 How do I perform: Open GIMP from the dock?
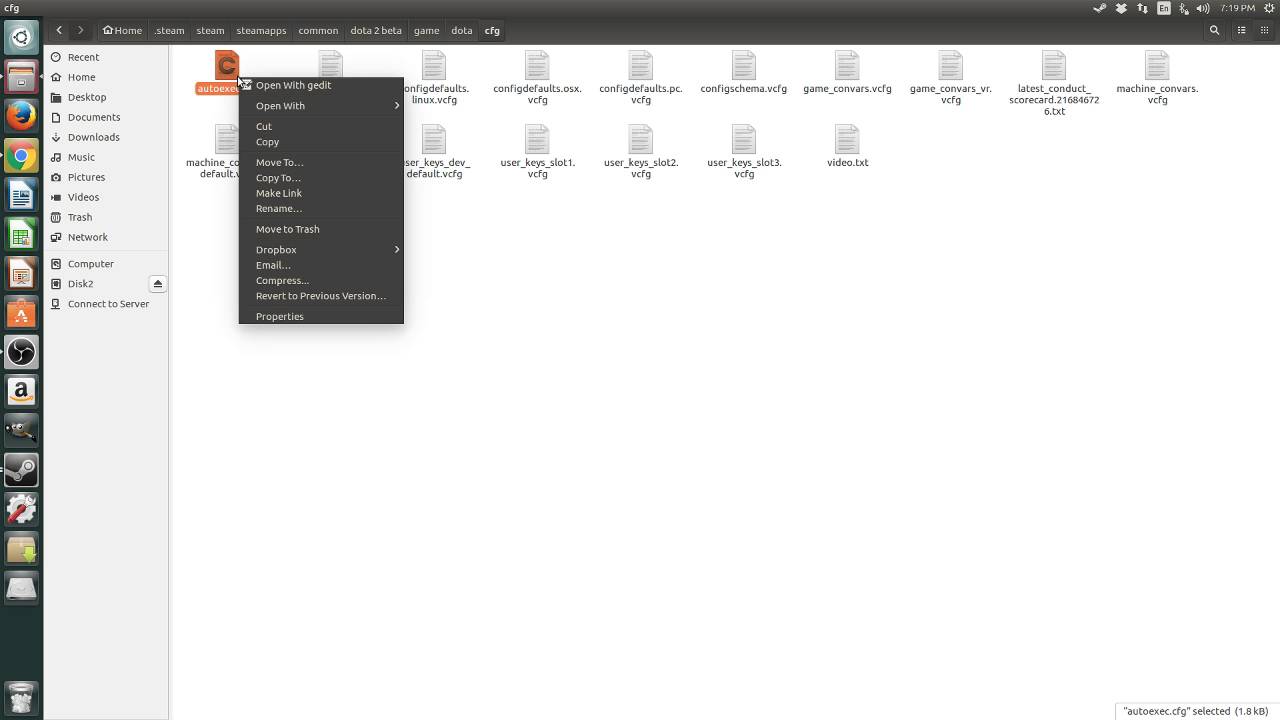[21, 431]
